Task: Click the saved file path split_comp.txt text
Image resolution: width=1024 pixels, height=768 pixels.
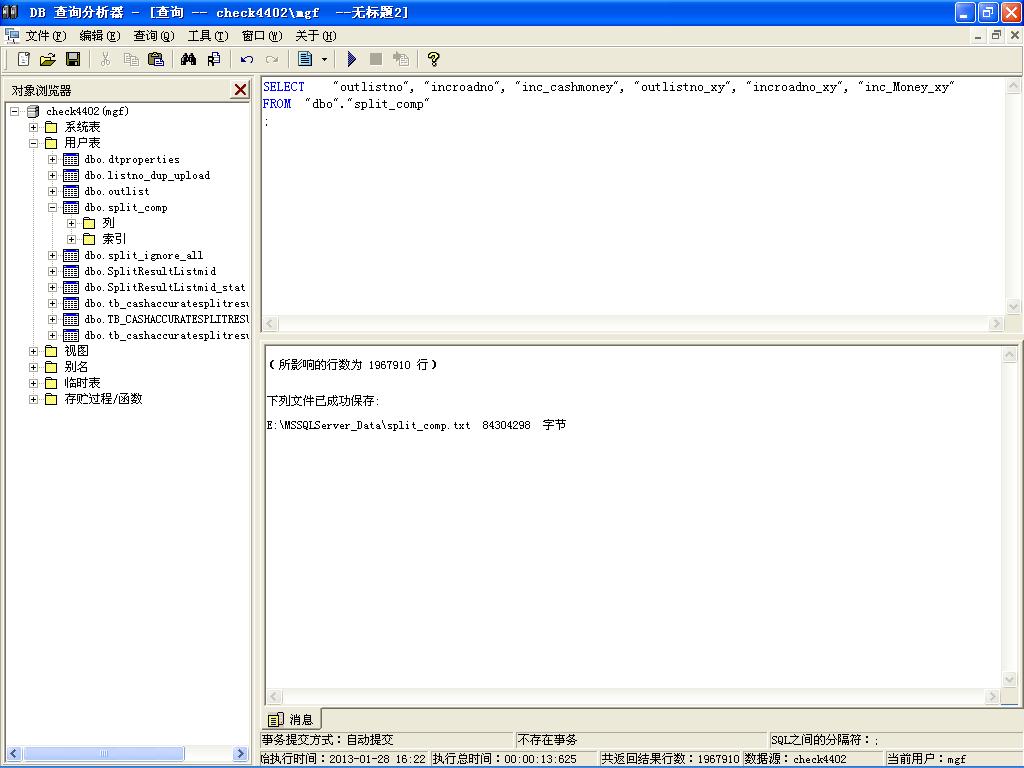Action: (368, 425)
